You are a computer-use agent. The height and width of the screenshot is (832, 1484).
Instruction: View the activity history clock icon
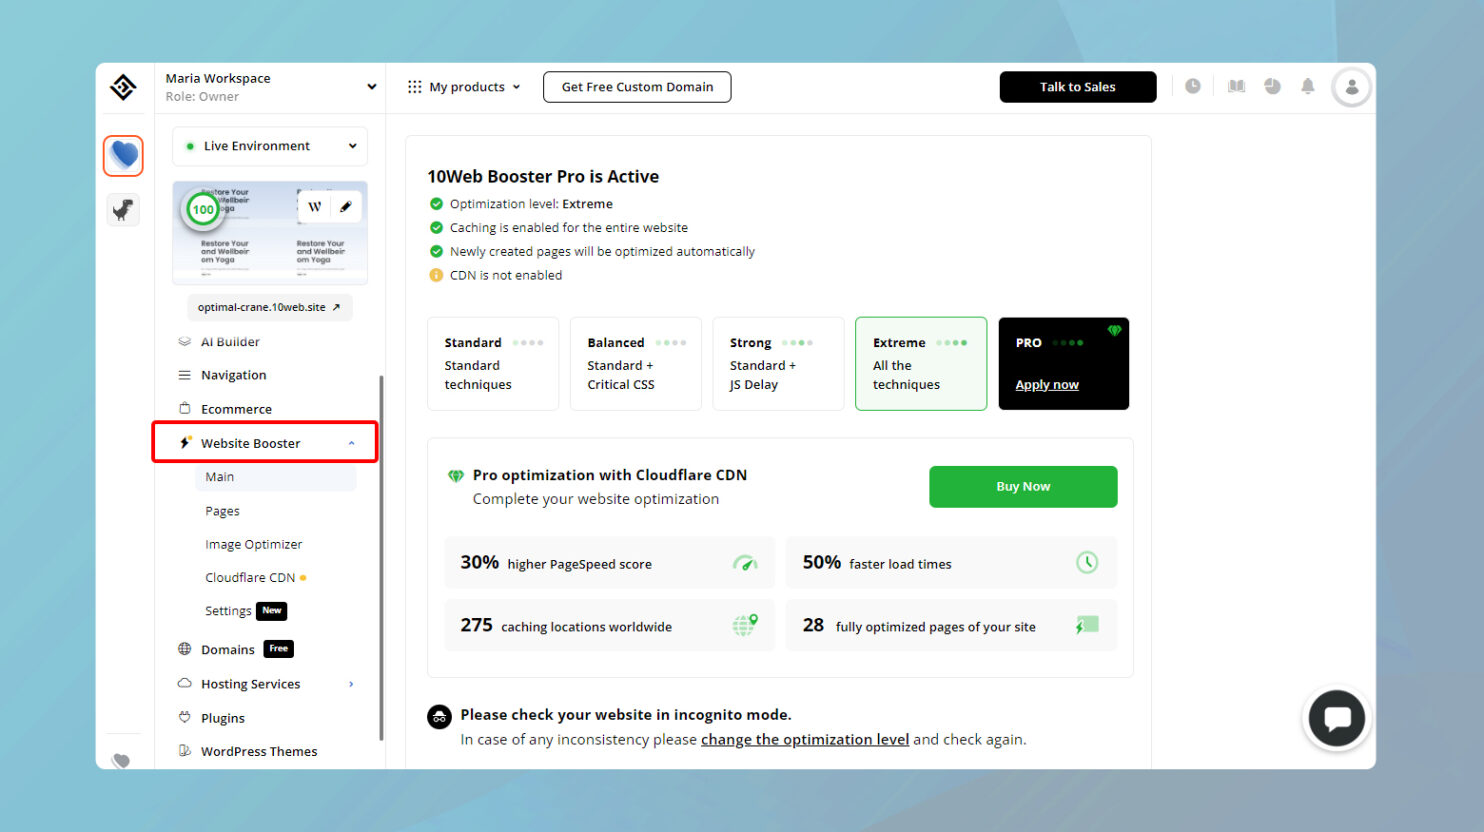1192,87
